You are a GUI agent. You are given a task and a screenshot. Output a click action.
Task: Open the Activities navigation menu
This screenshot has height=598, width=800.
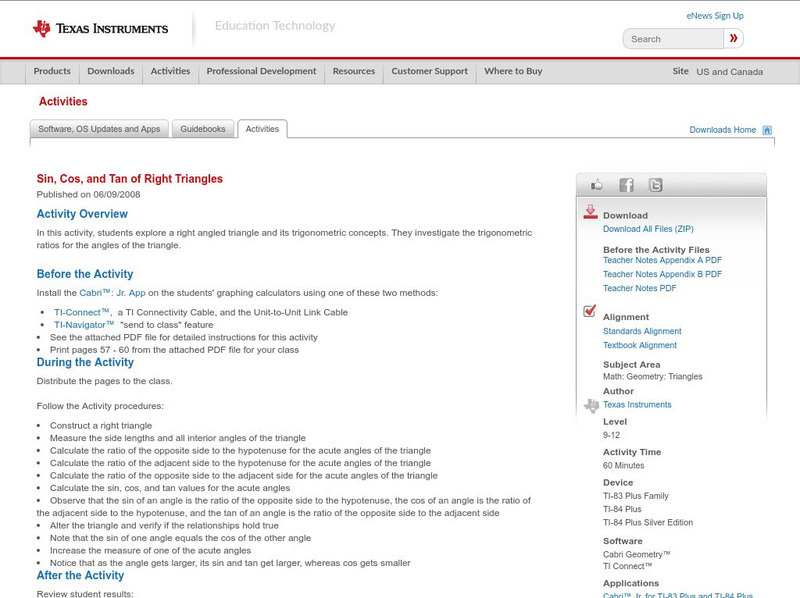pyautogui.click(x=170, y=71)
